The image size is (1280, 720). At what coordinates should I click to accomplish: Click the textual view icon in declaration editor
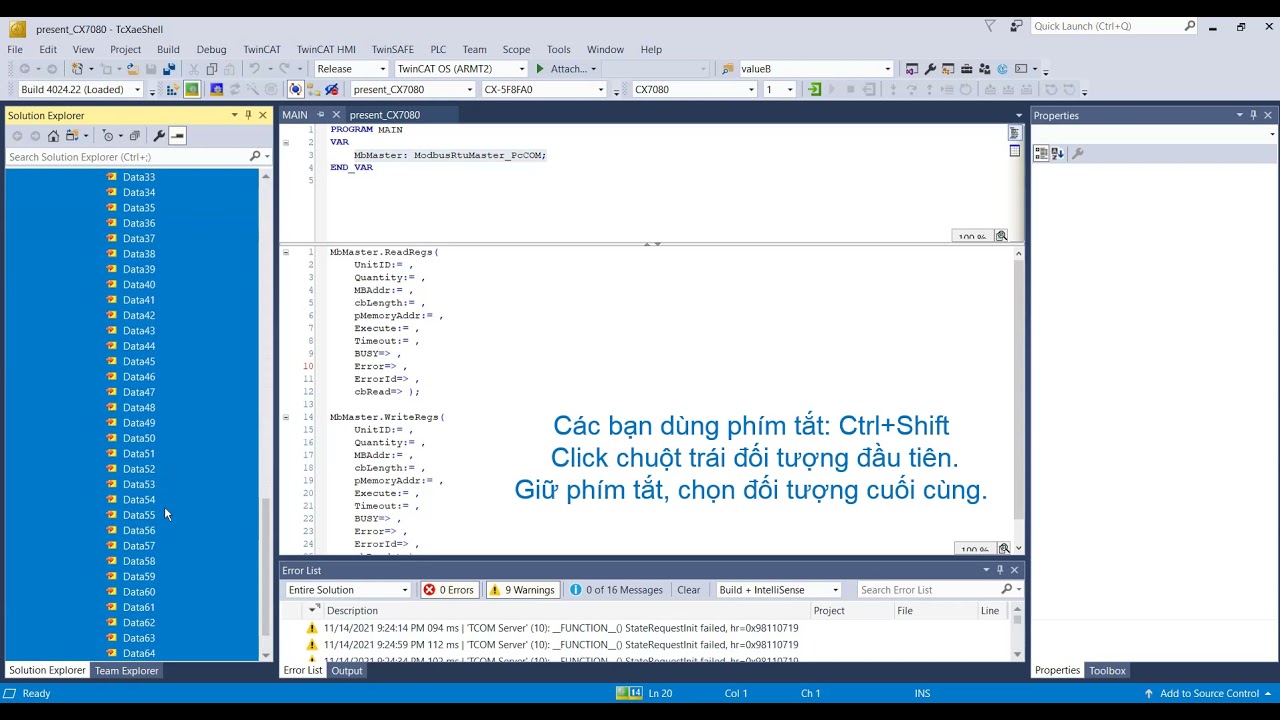pyautogui.click(x=1014, y=133)
